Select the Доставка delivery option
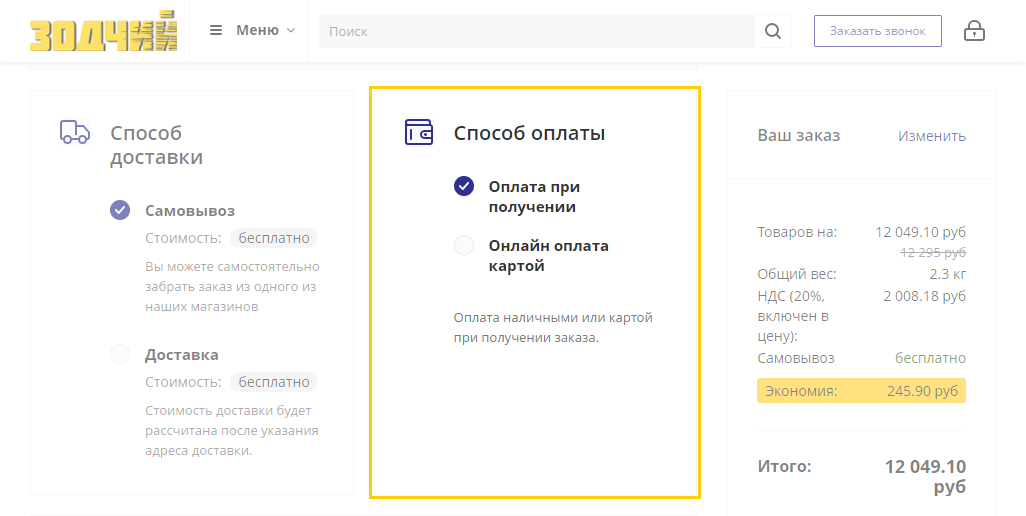This screenshot has height=516, width=1026. tap(120, 354)
